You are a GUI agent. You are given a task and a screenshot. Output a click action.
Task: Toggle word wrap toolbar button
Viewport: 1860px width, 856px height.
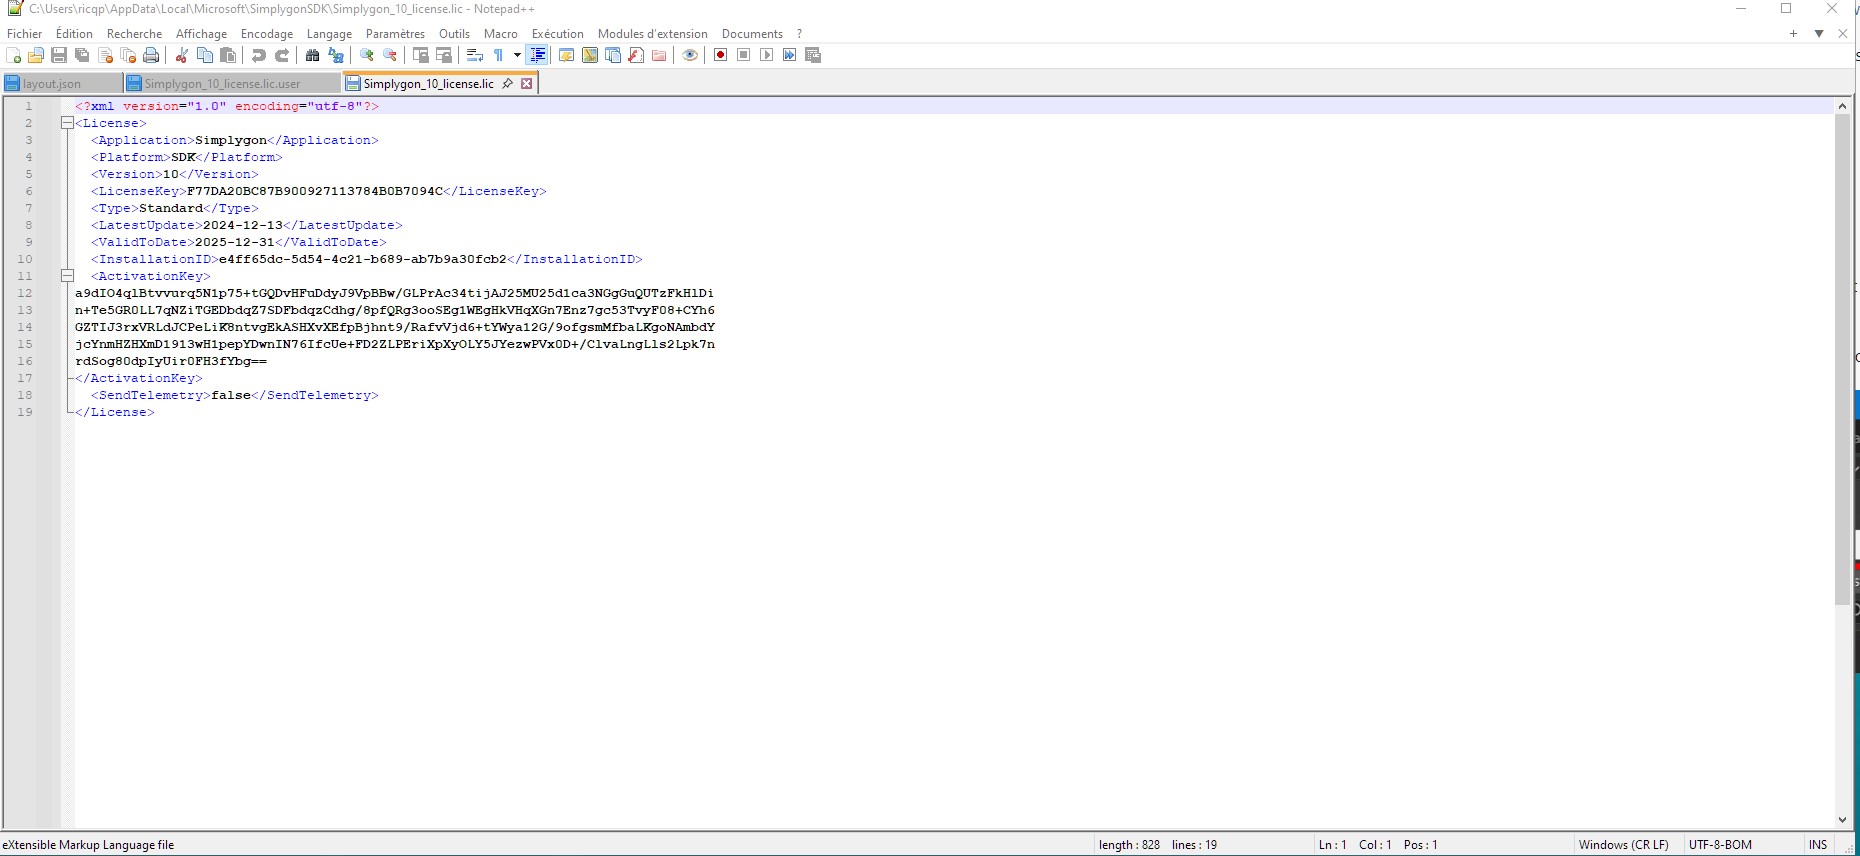[x=475, y=55]
